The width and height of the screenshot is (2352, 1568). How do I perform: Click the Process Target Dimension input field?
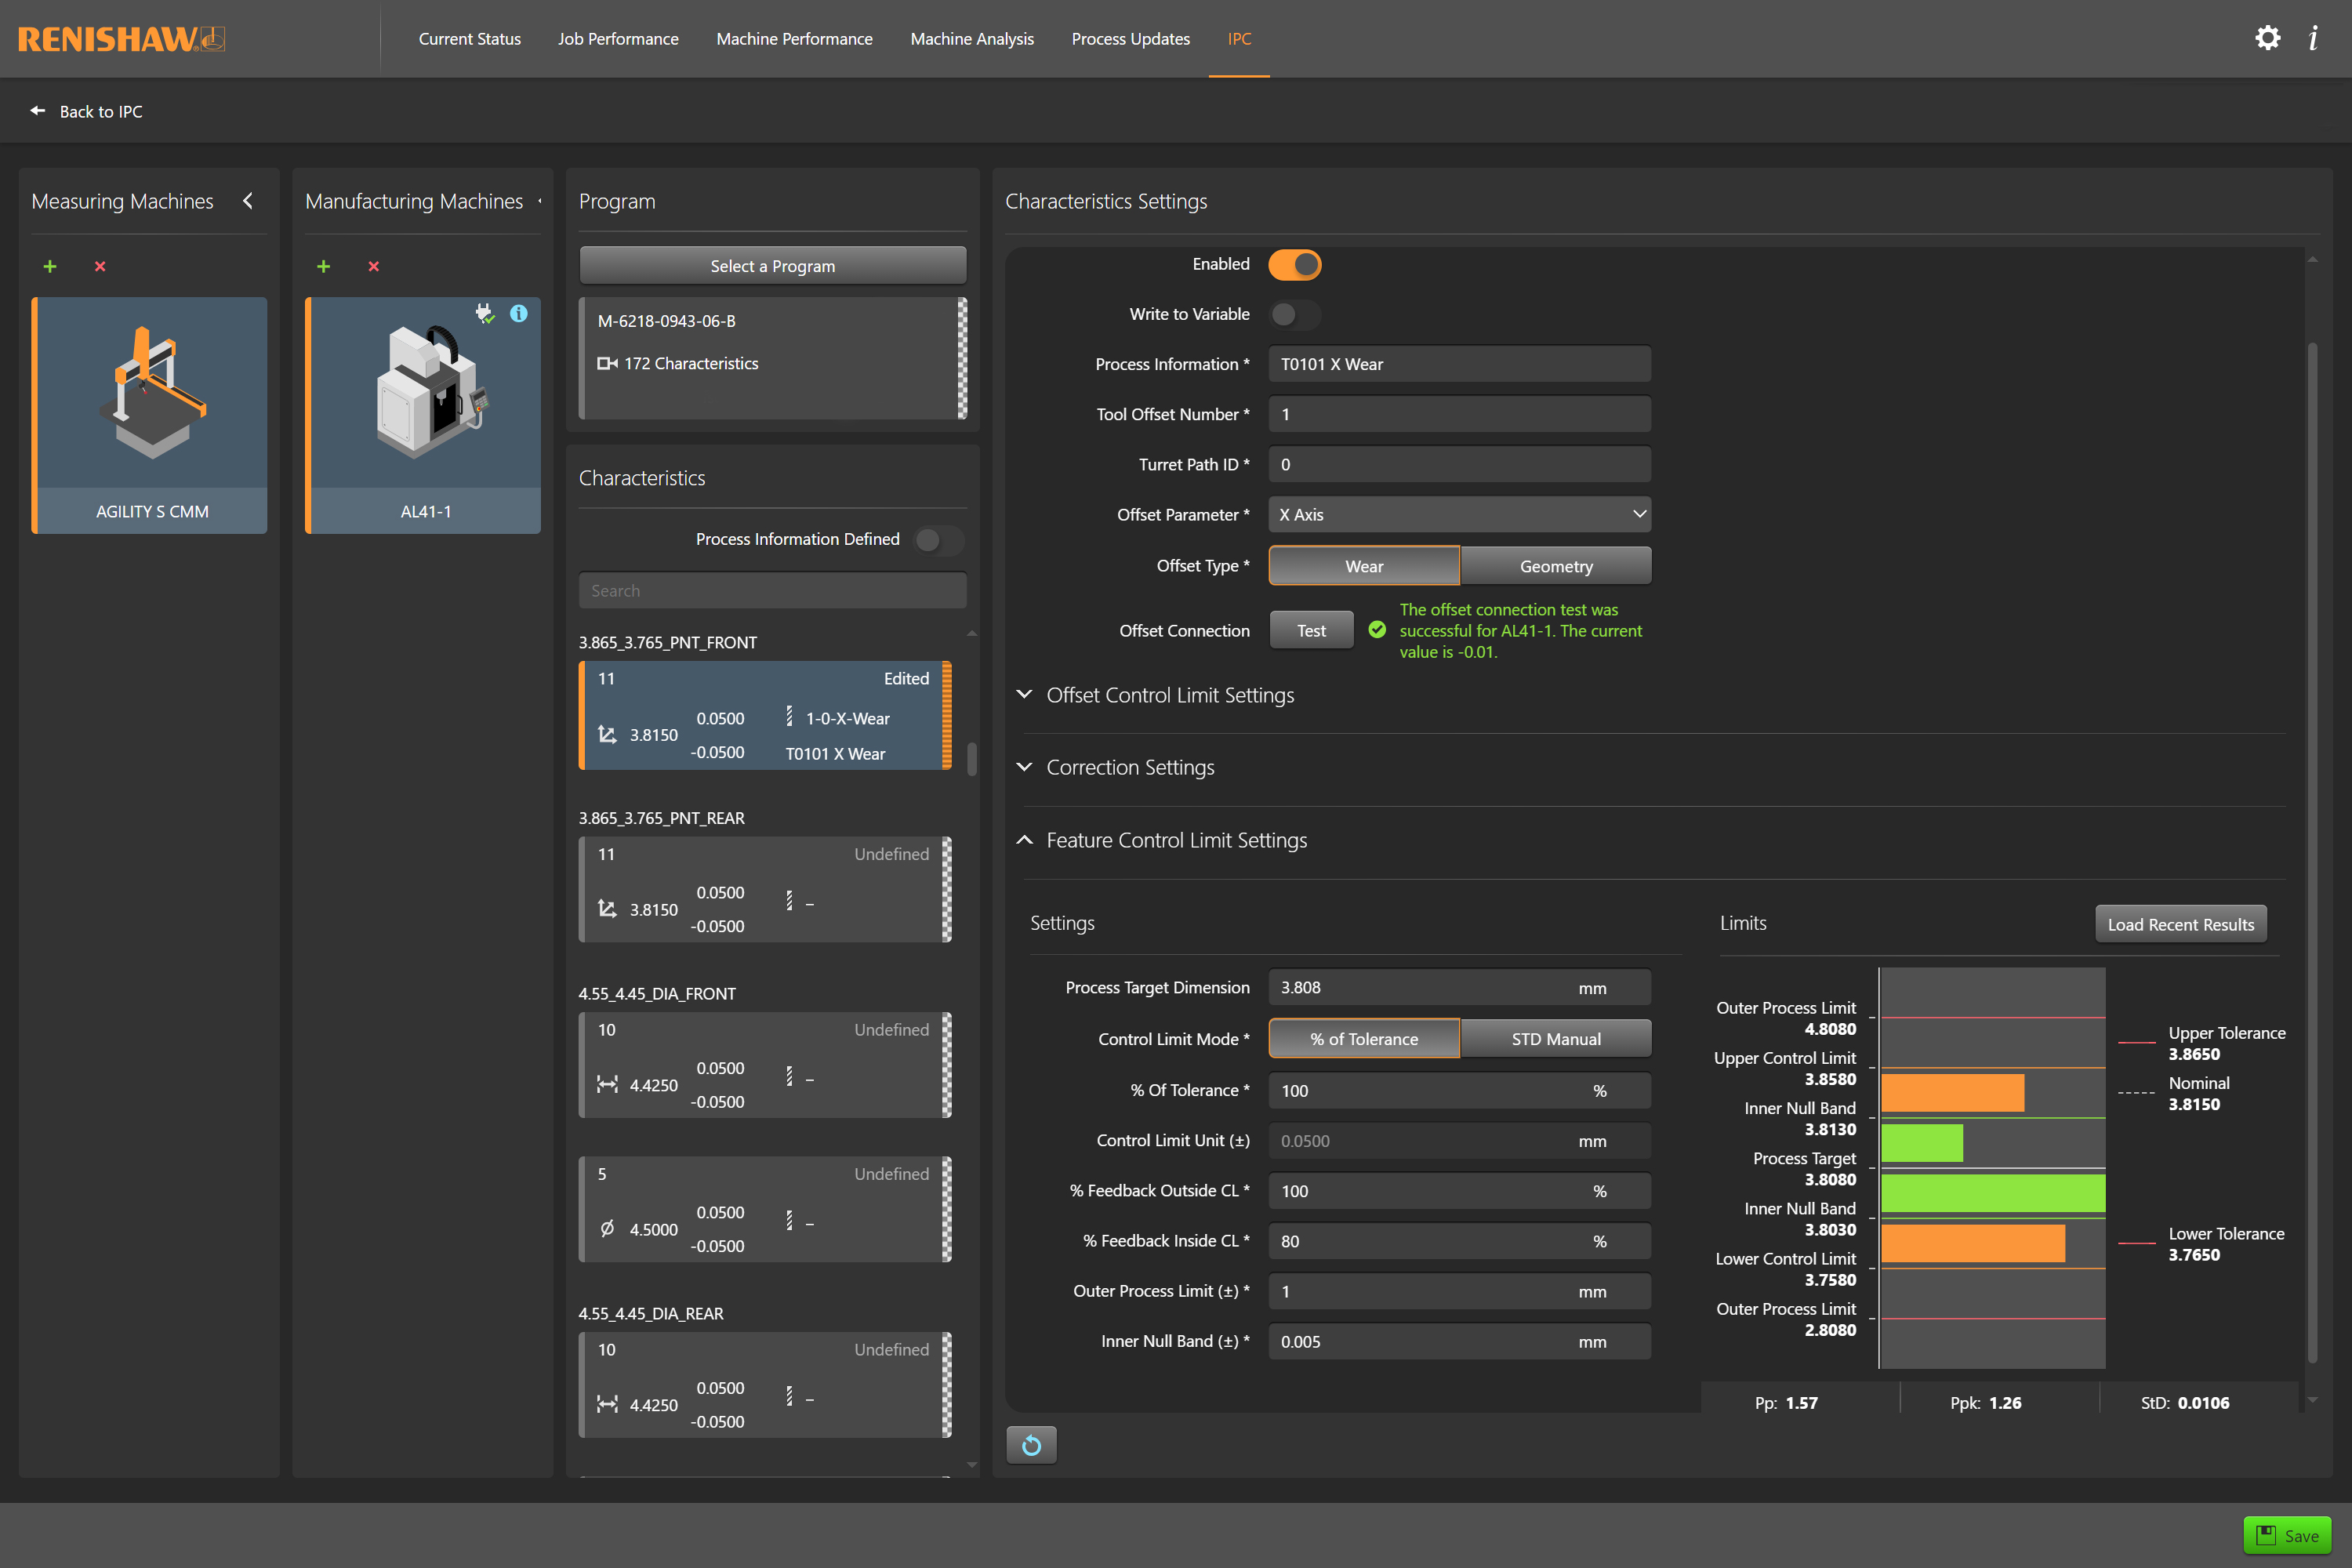[x=1420, y=987]
